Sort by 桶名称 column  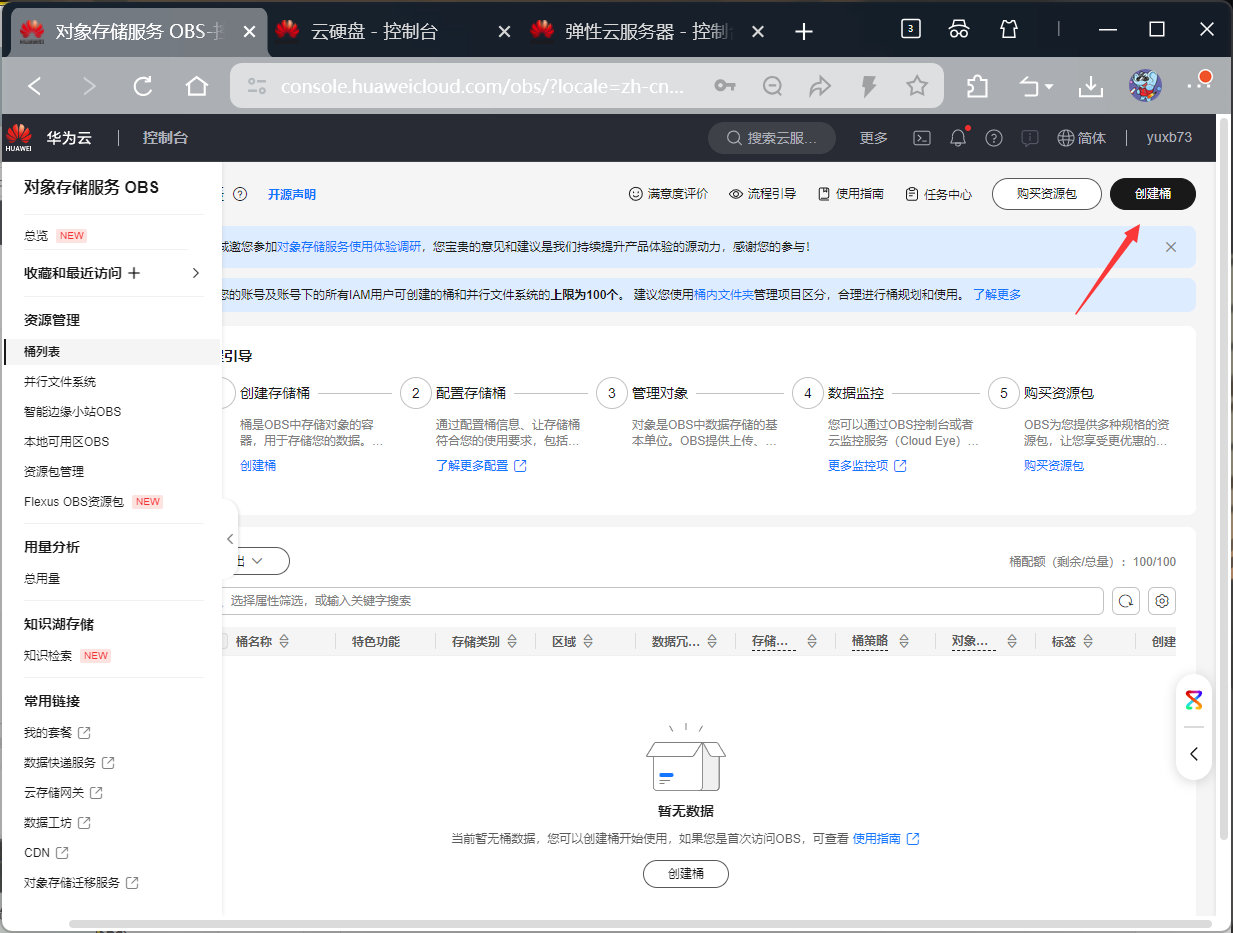coord(283,641)
